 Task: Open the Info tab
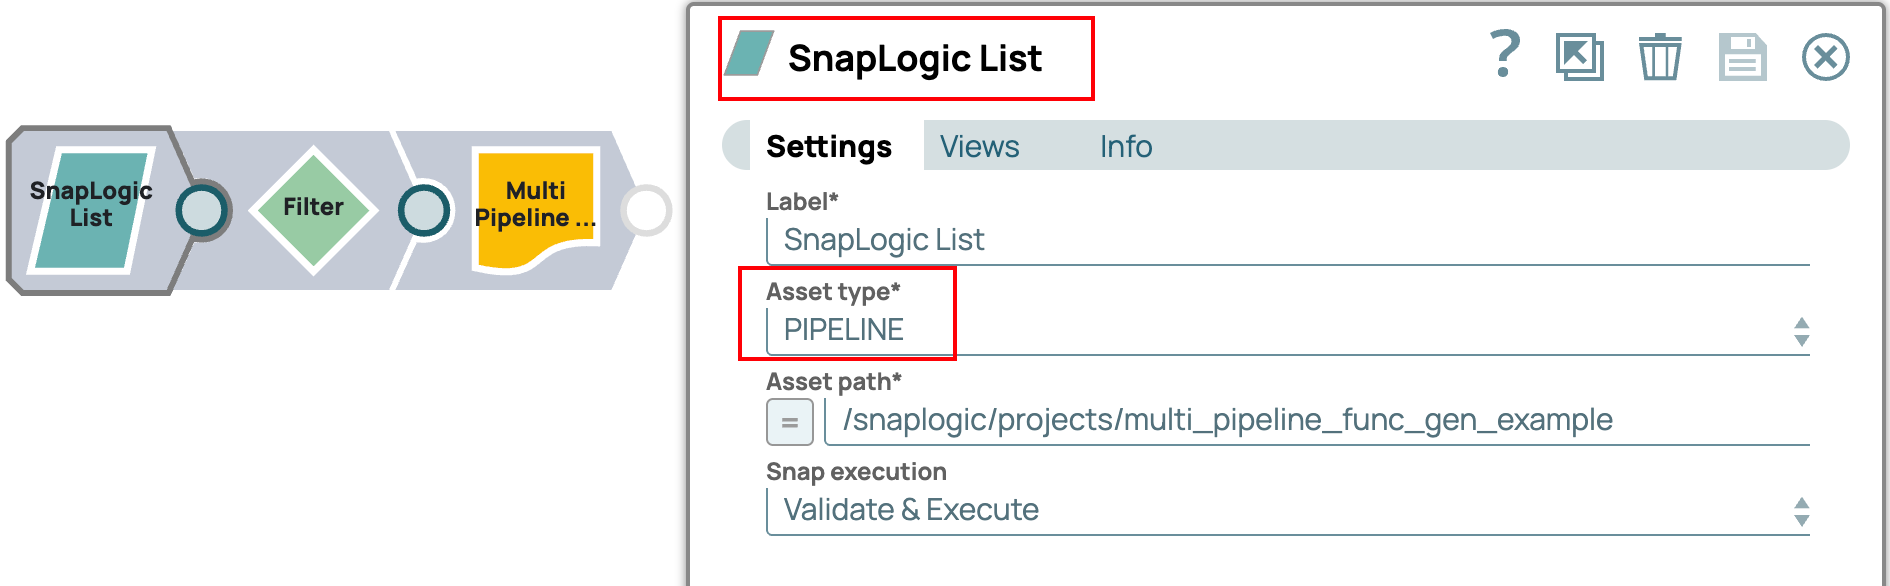pos(1126,147)
